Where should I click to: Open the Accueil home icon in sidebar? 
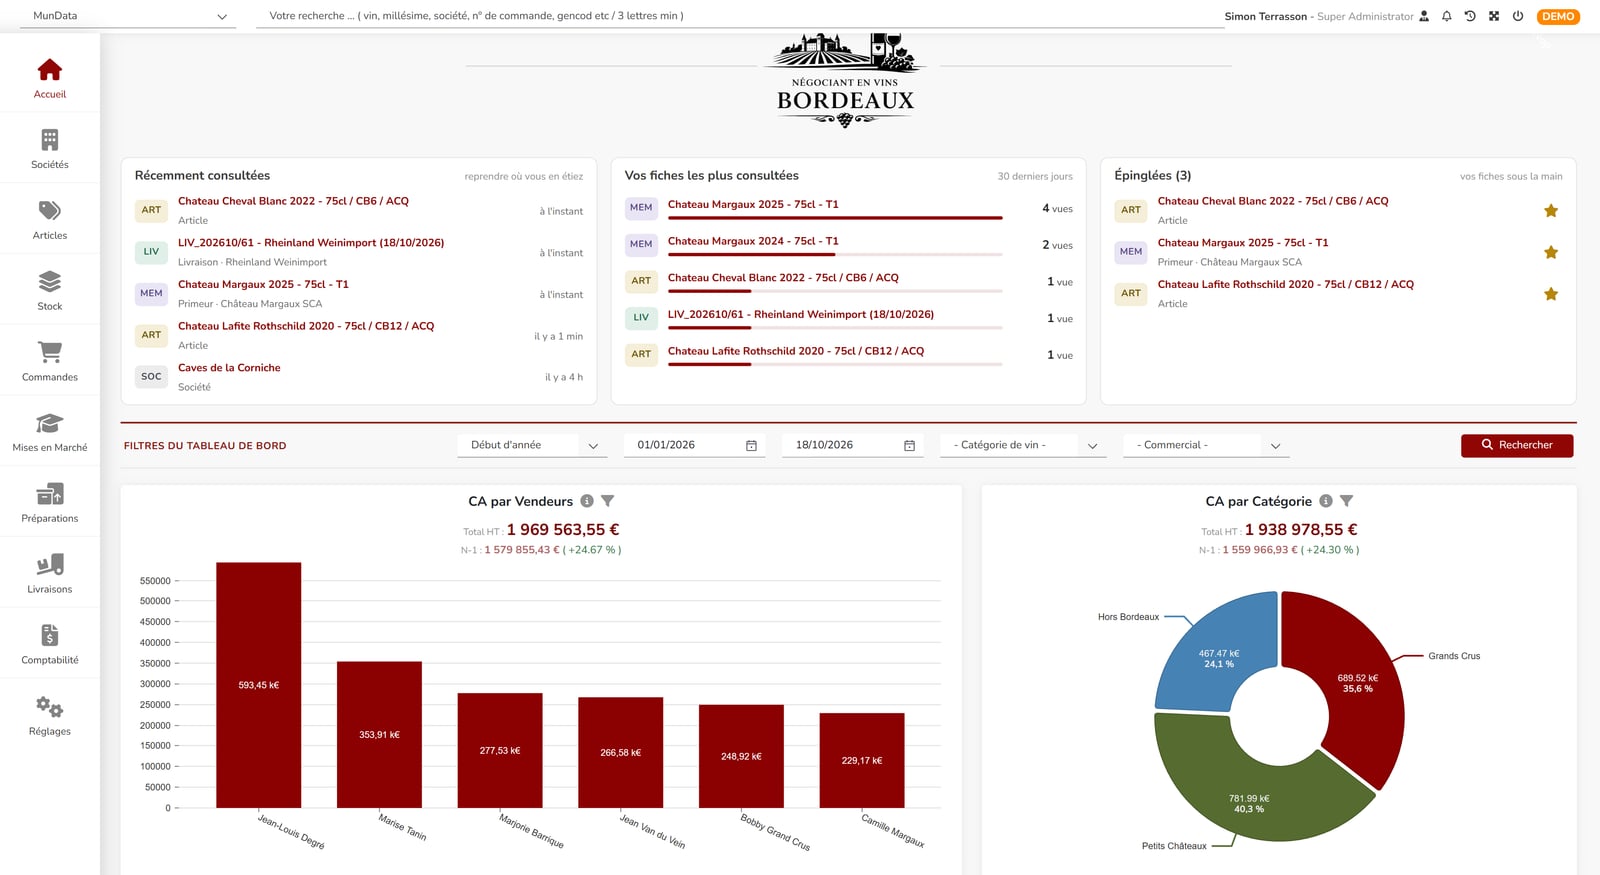[49, 78]
